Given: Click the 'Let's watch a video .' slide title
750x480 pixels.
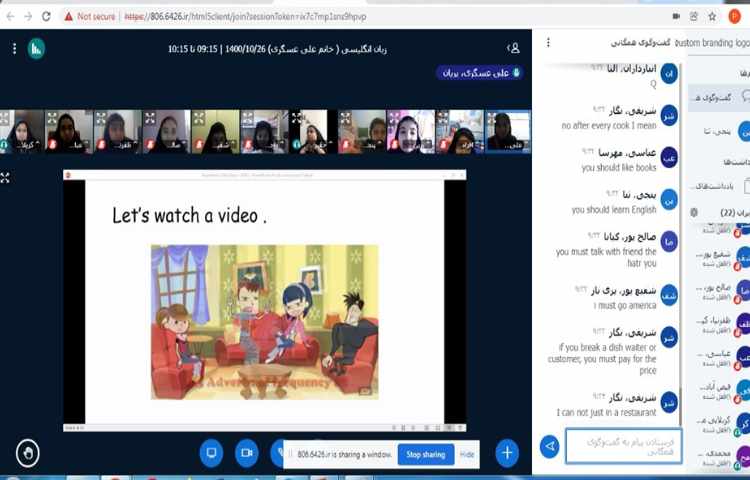Looking at the screenshot, I should click(189, 216).
